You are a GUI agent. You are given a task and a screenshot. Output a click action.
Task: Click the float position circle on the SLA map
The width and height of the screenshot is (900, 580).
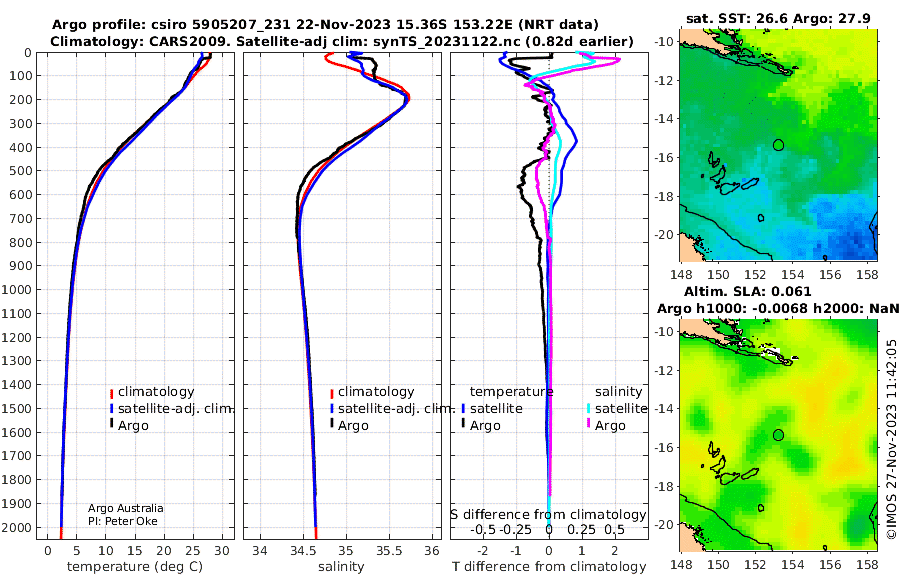tap(778, 435)
